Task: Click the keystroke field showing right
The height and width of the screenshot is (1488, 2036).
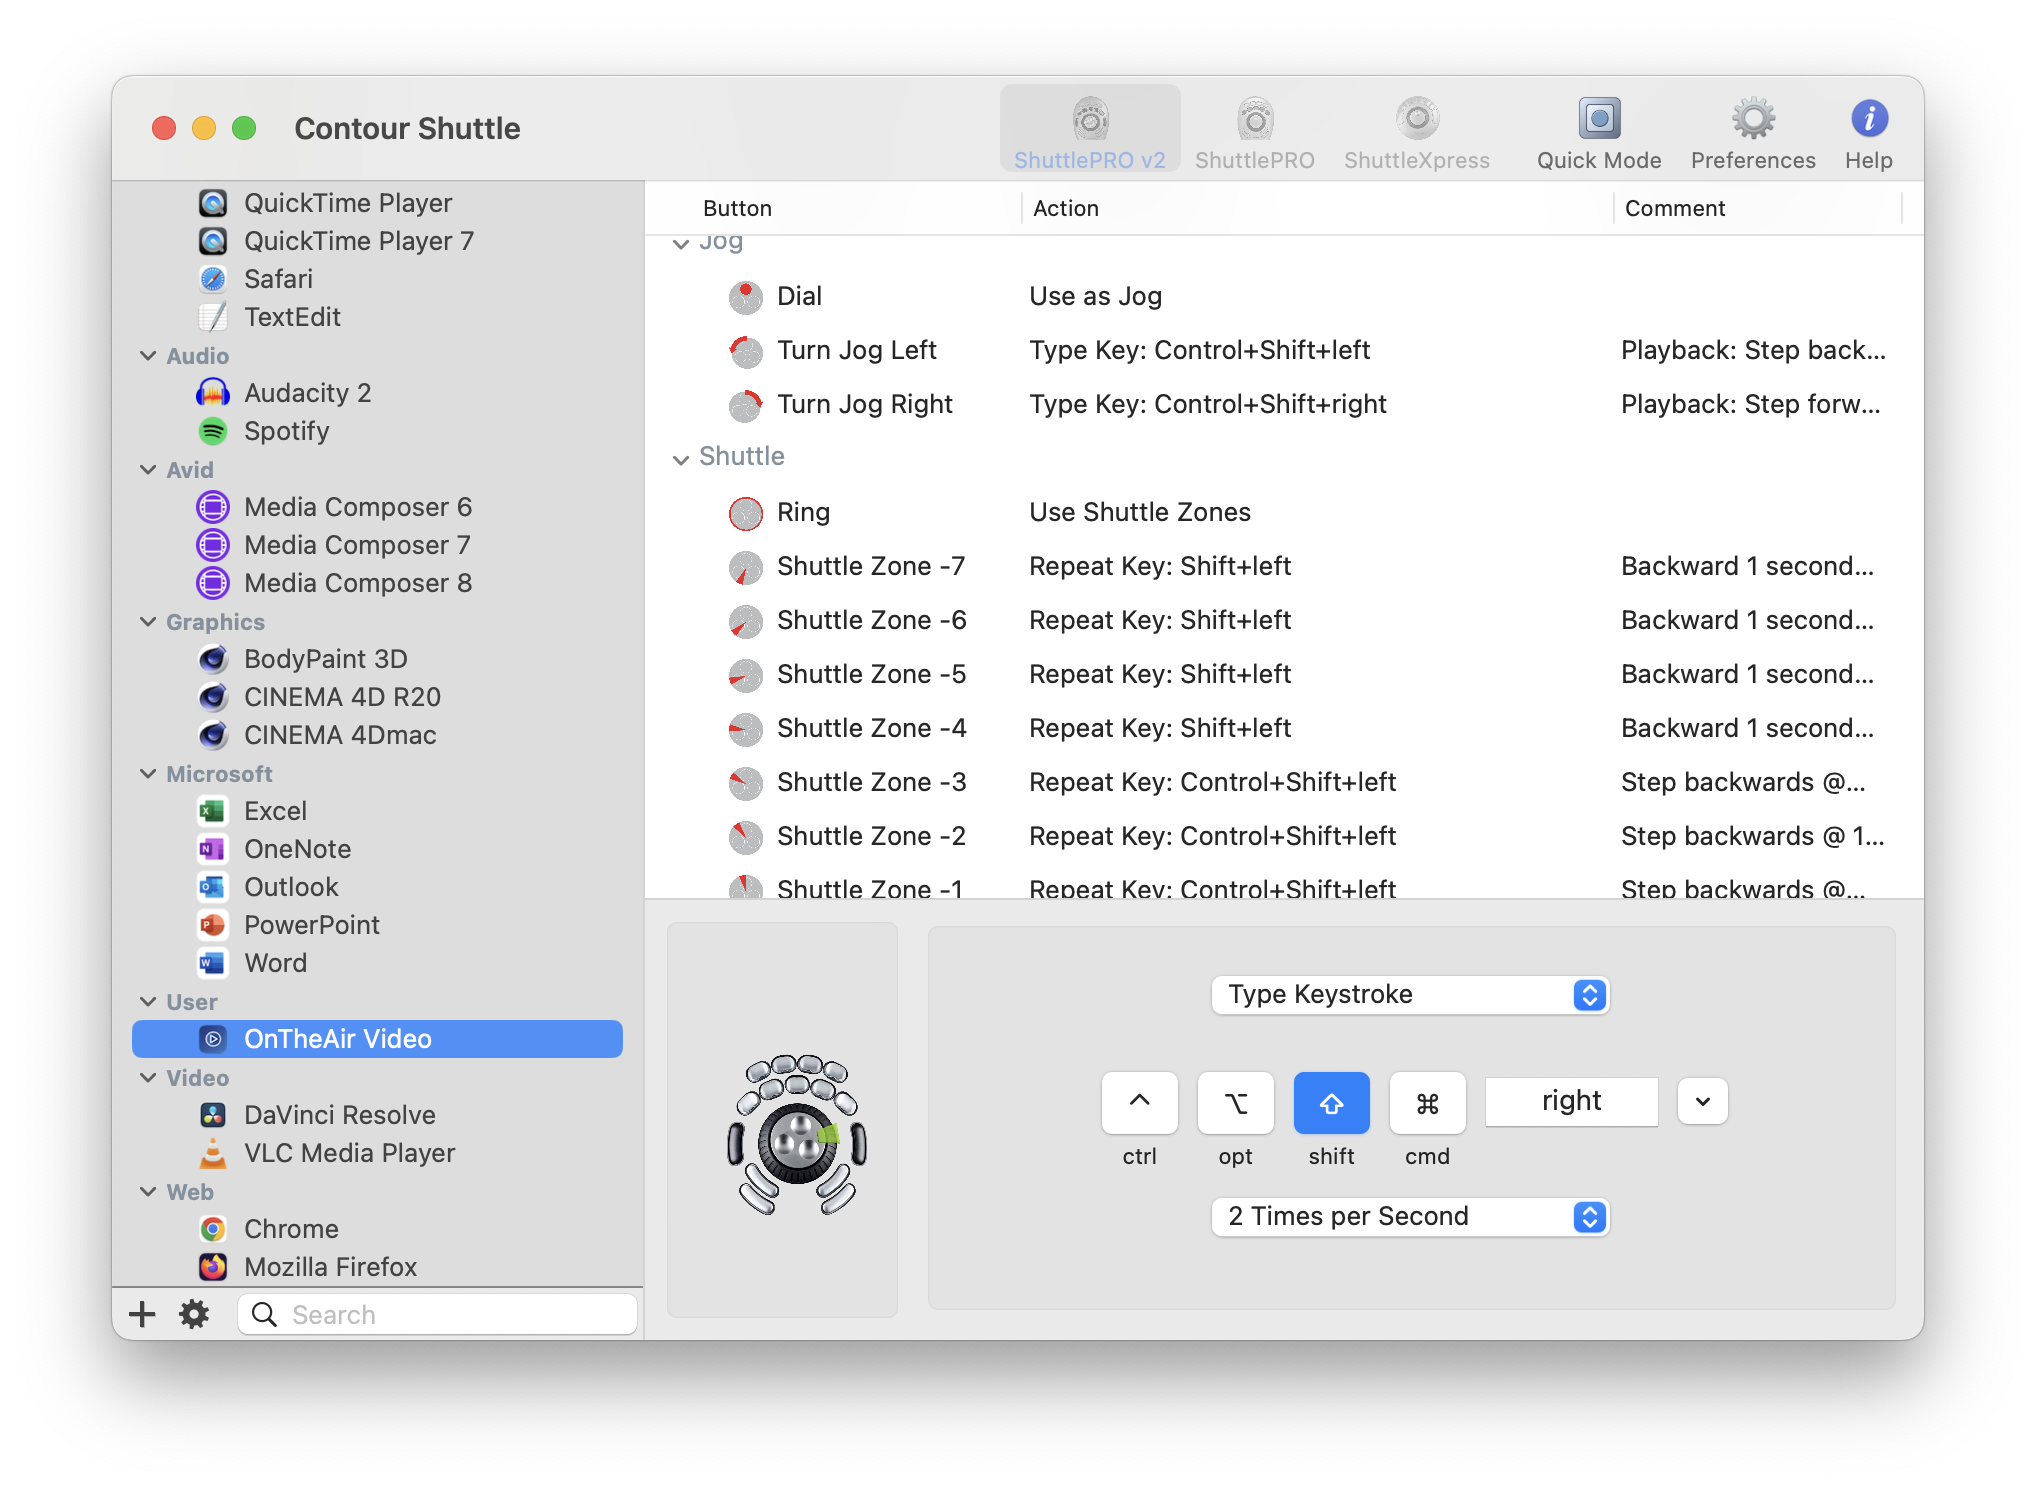Action: pyautogui.click(x=1571, y=1102)
